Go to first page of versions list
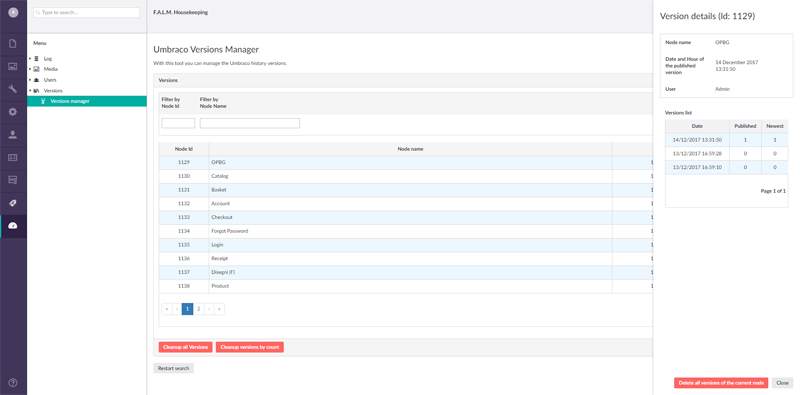 167,309
